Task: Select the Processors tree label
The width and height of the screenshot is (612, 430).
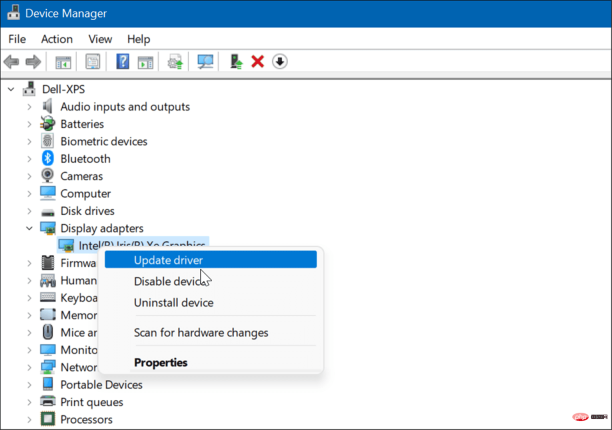Action: click(86, 419)
